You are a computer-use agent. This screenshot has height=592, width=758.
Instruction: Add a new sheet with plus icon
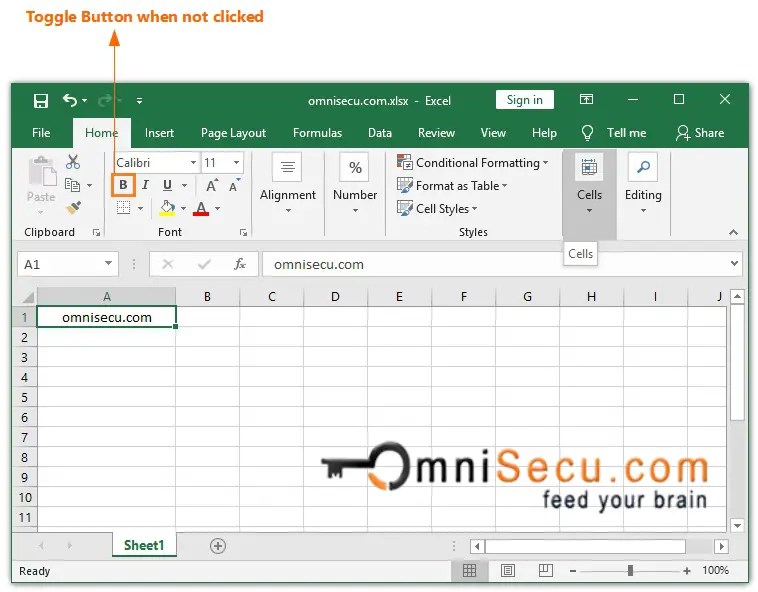pyautogui.click(x=218, y=546)
